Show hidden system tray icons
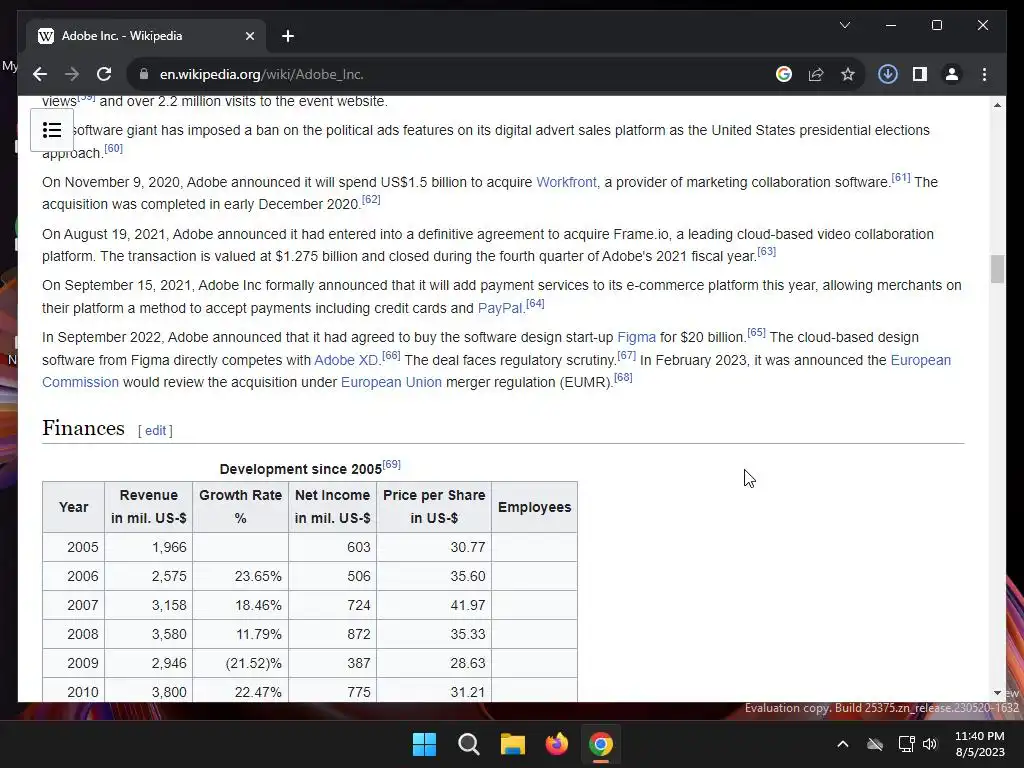This screenshot has width=1024, height=768. (x=843, y=744)
